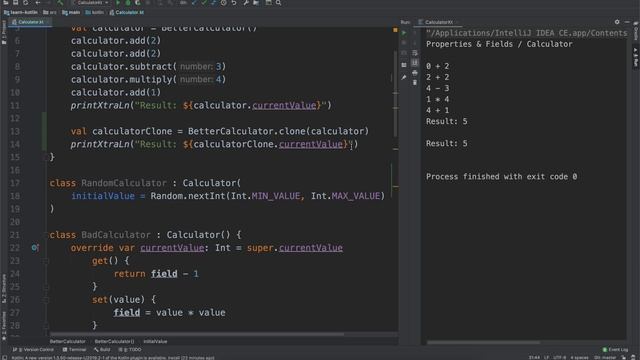
Task: Collapse the BadCalculator class fold marker
Action: 46,235
